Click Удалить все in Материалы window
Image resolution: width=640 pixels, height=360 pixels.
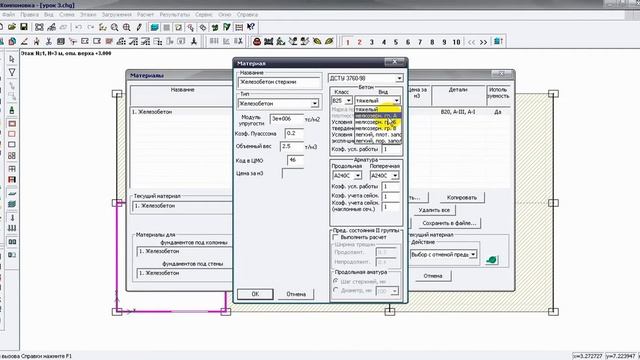pyautogui.click(x=434, y=210)
